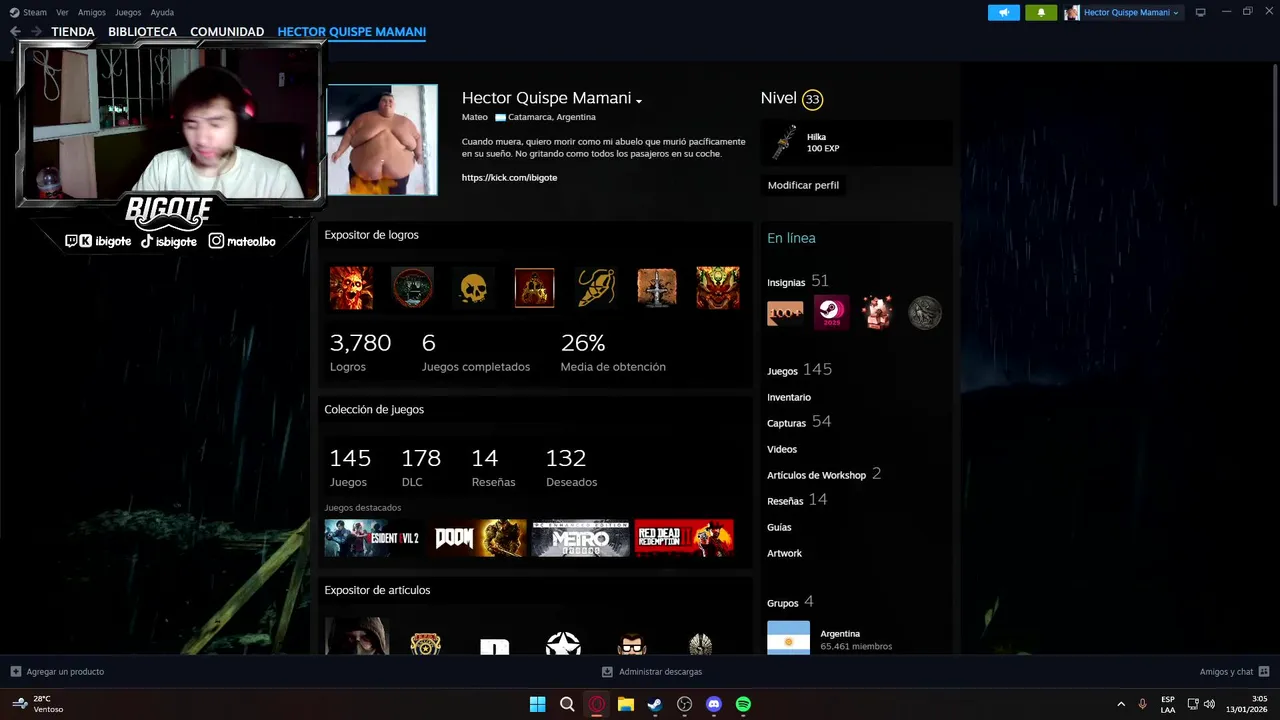Image resolution: width=1280 pixels, height=720 pixels.
Task: Switch to the BIBLIOTECA tab
Action: pyautogui.click(x=142, y=32)
